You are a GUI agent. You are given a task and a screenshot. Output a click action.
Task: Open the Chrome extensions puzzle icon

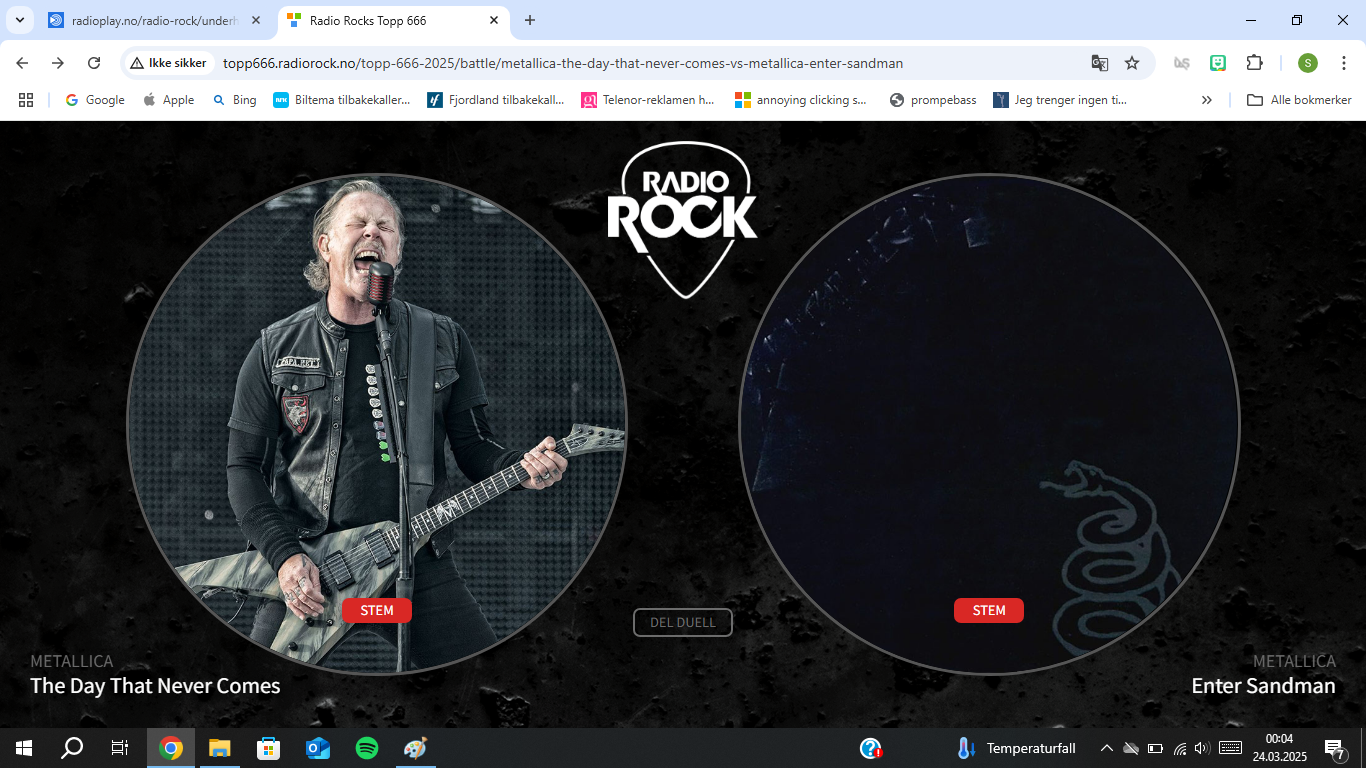(1254, 63)
